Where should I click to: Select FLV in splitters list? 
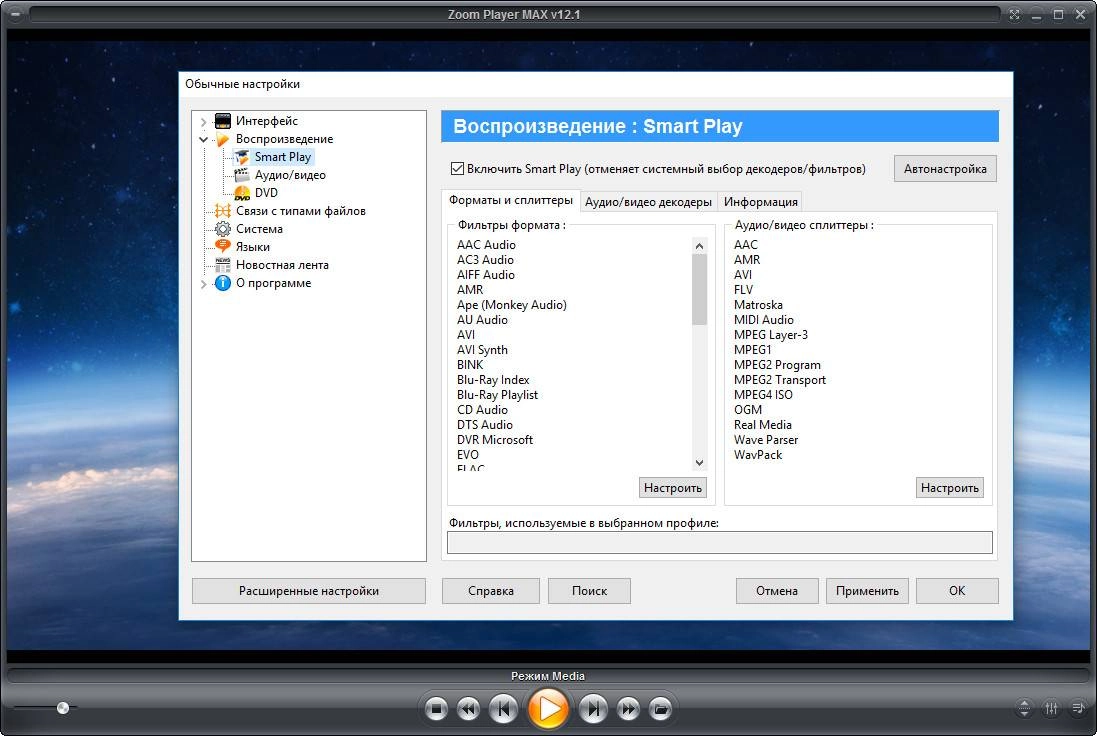pyautogui.click(x=743, y=290)
